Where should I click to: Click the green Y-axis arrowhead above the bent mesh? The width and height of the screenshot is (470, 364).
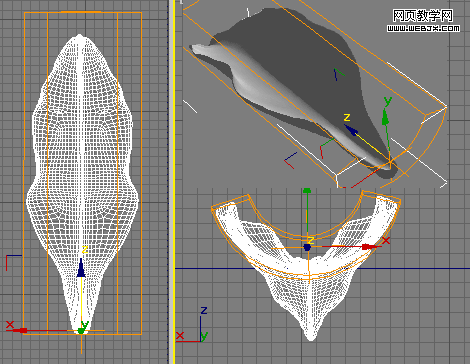pos(307,190)
